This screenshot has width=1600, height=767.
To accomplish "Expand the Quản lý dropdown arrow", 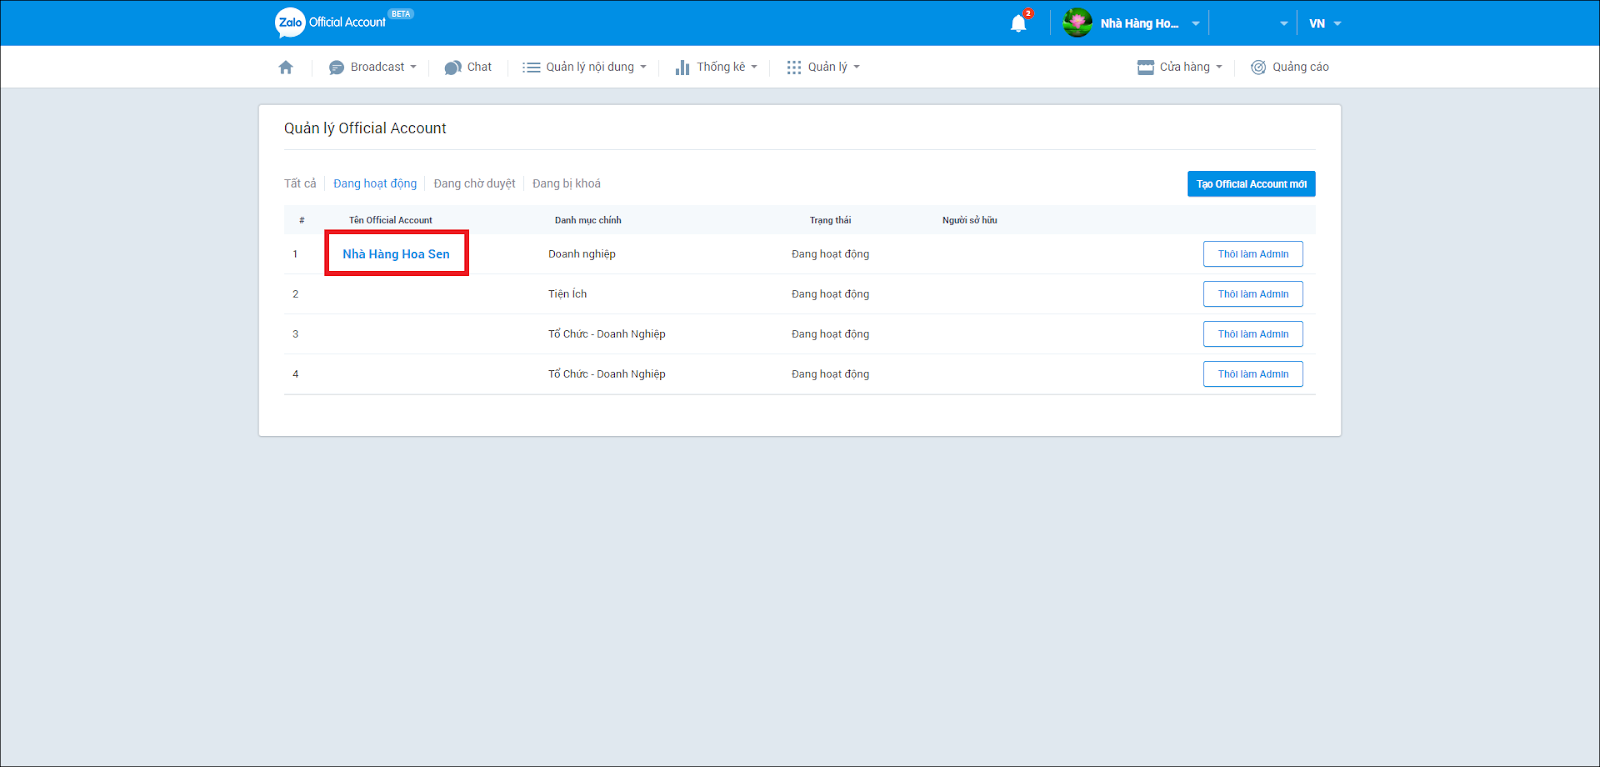I will click(856, 67).
